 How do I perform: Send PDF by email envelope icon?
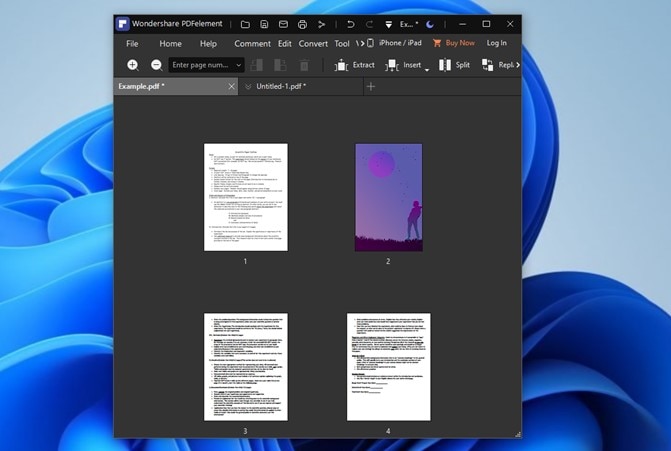pos(283,24)
